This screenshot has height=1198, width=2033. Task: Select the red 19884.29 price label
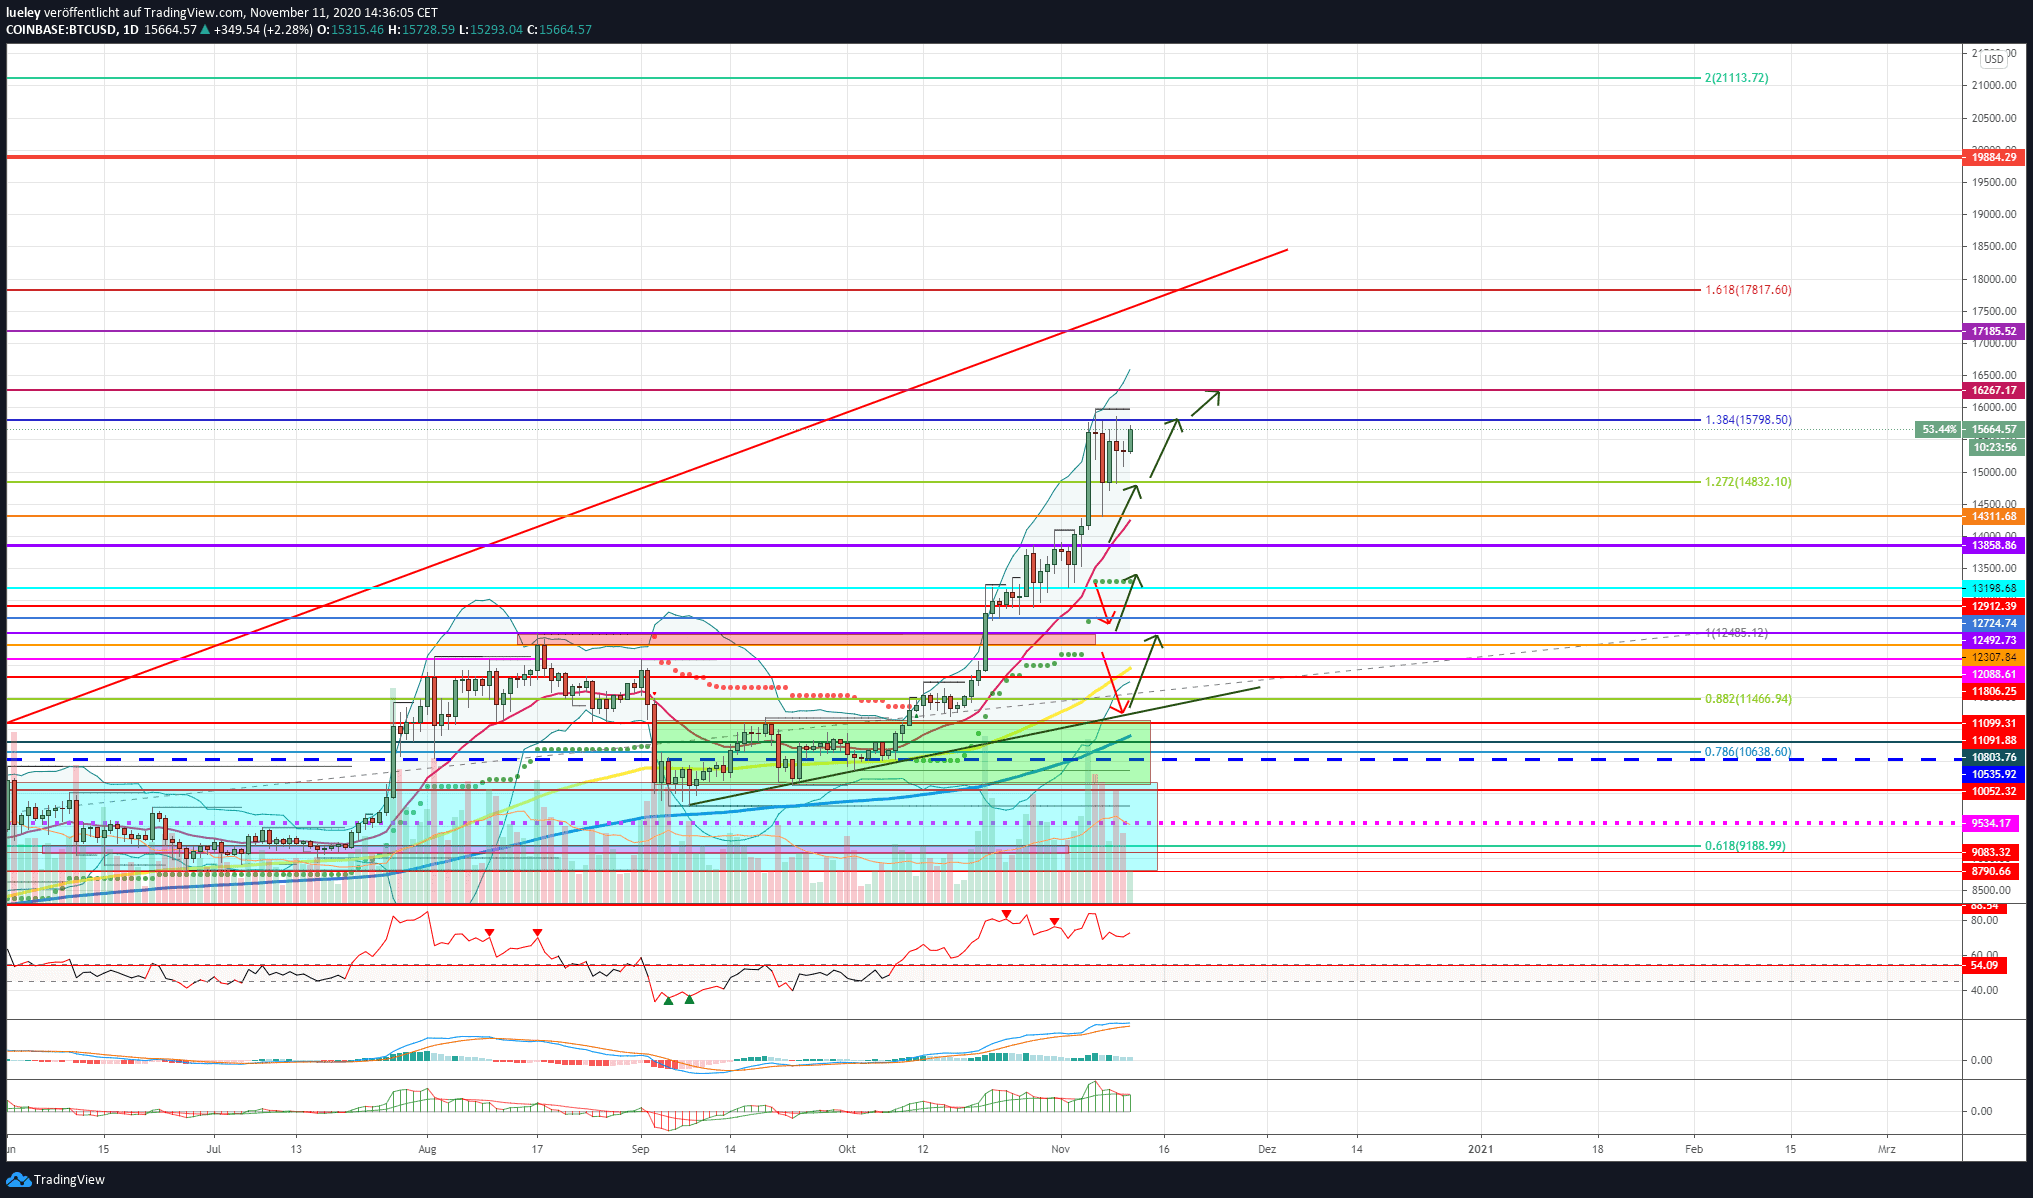click(x=1994, y=157)
